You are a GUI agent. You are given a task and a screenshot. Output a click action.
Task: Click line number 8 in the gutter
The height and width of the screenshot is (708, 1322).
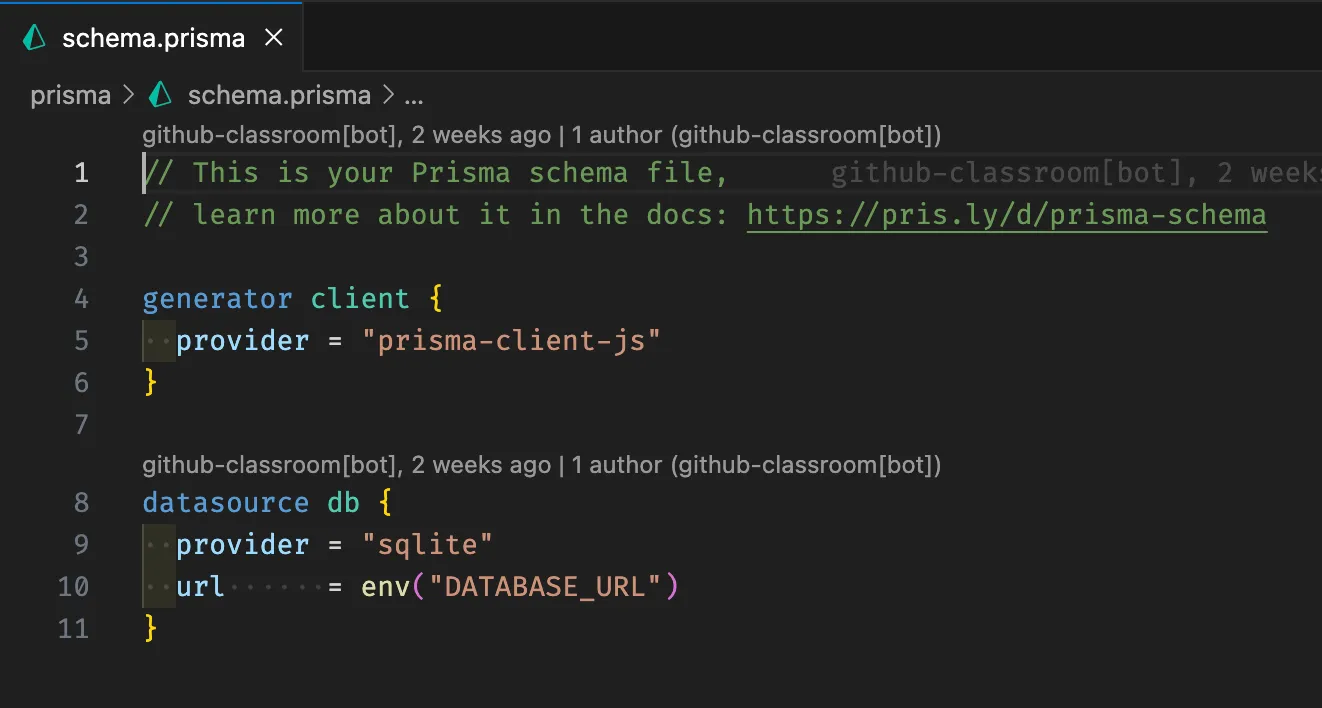(81, 502)
